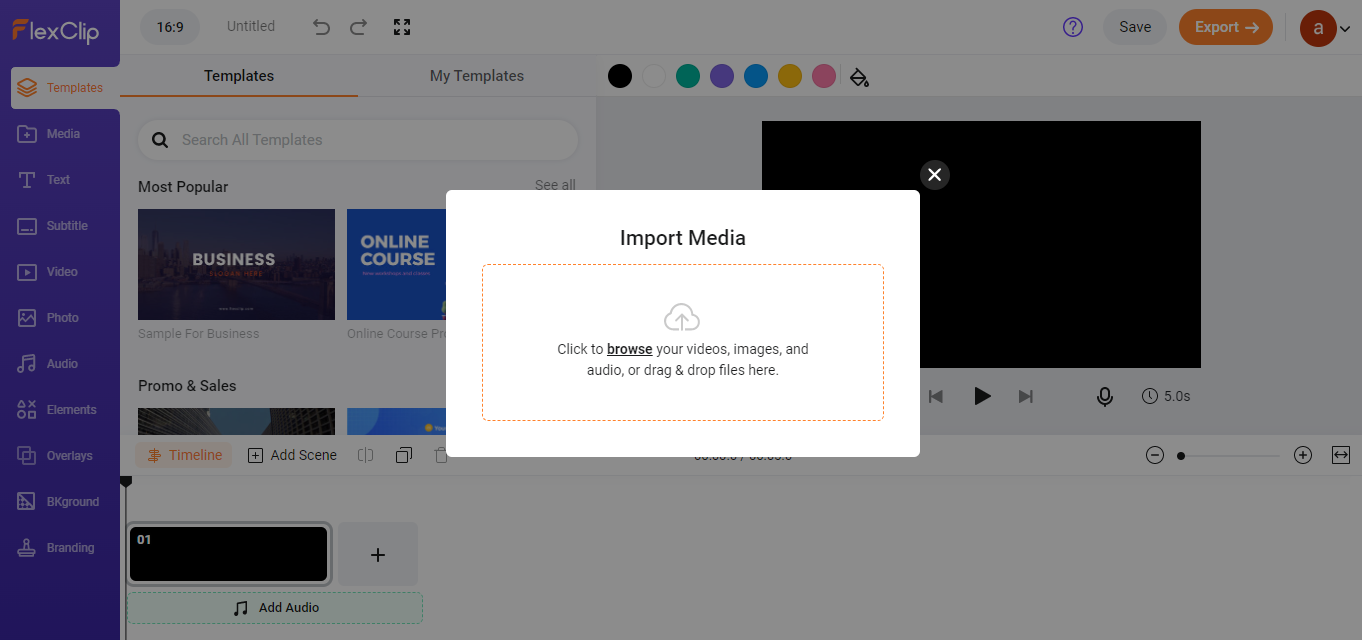Open the 16:9 aspect ratio selector

169,27
